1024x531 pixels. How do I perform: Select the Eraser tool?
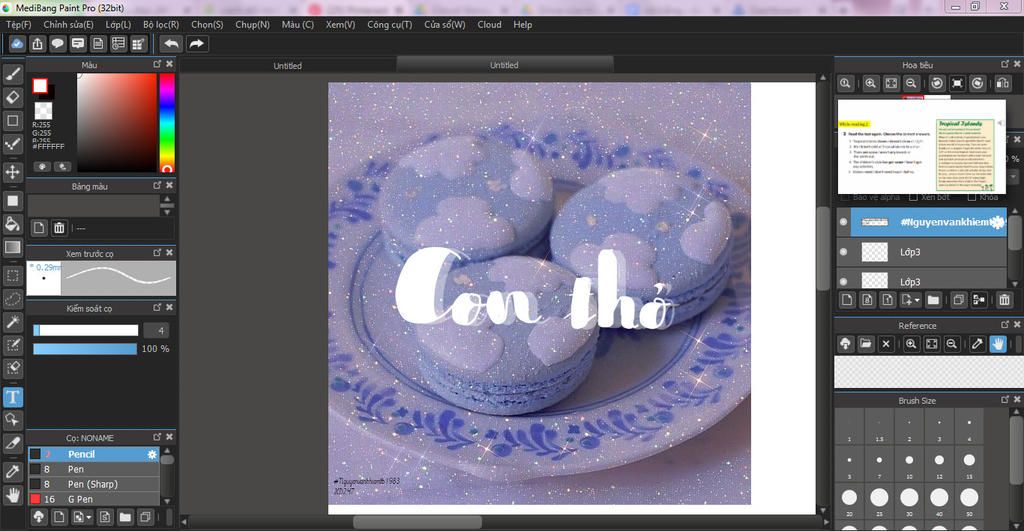coord(12,97)
